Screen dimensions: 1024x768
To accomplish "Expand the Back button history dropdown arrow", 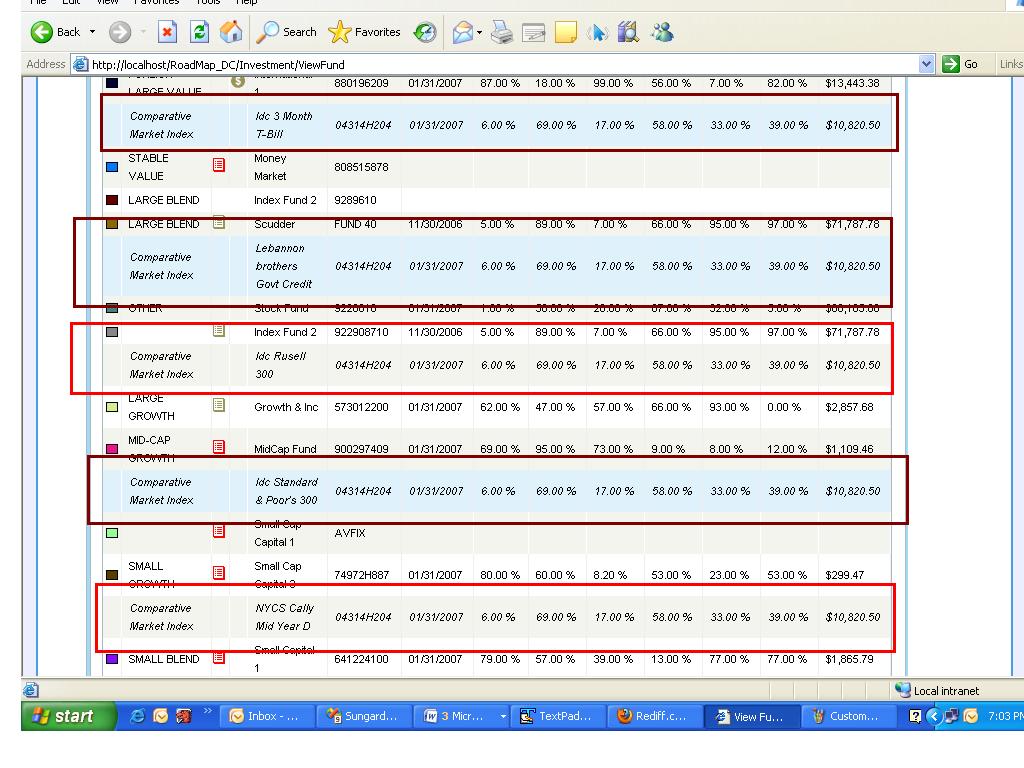I will (x=92, y=32).
